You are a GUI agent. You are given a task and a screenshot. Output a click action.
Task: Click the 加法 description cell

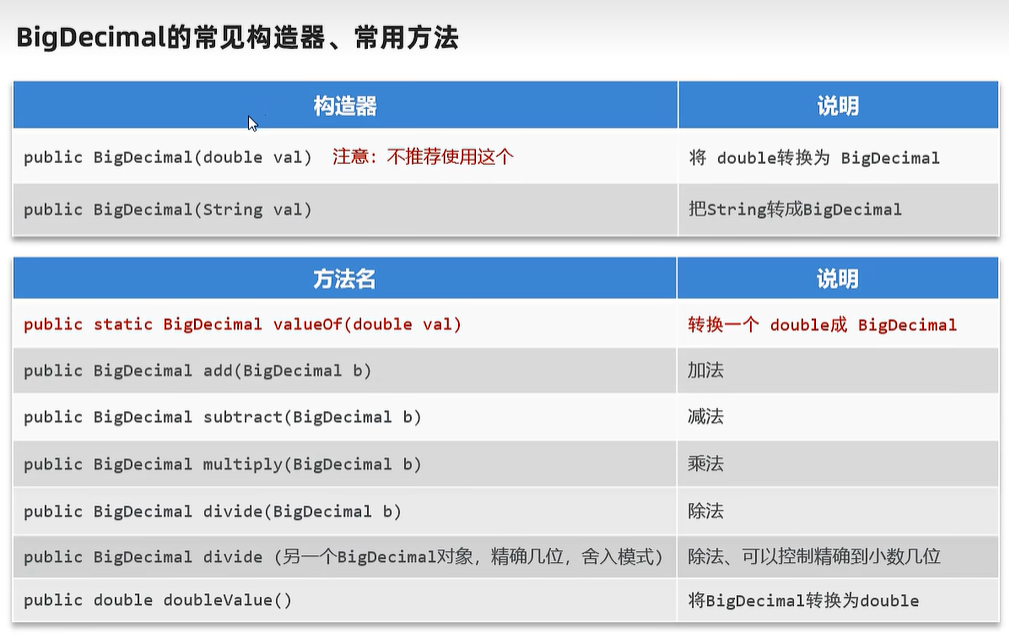coord(705,370)
